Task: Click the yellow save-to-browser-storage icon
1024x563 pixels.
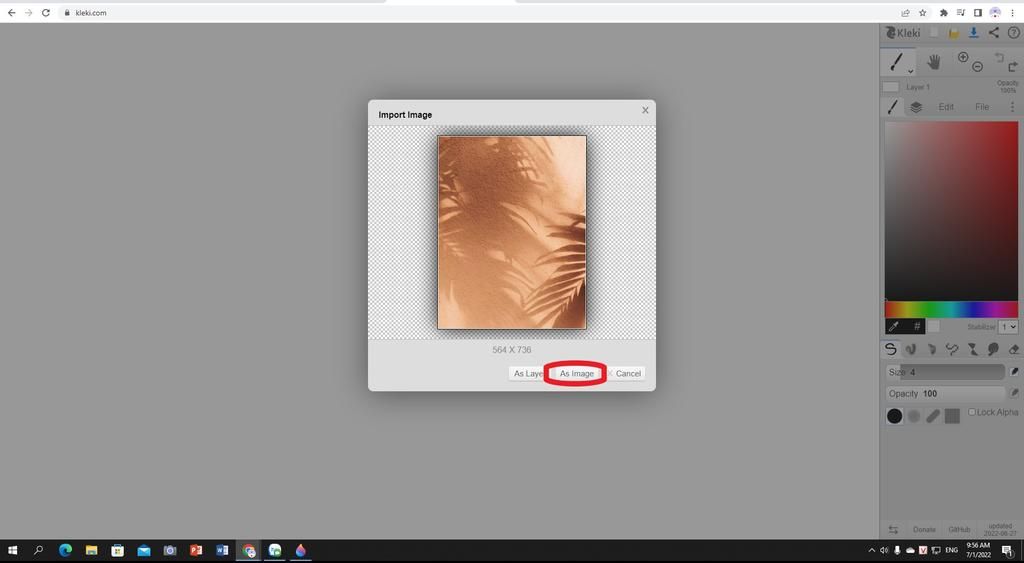Action: (x=954, y=33)
